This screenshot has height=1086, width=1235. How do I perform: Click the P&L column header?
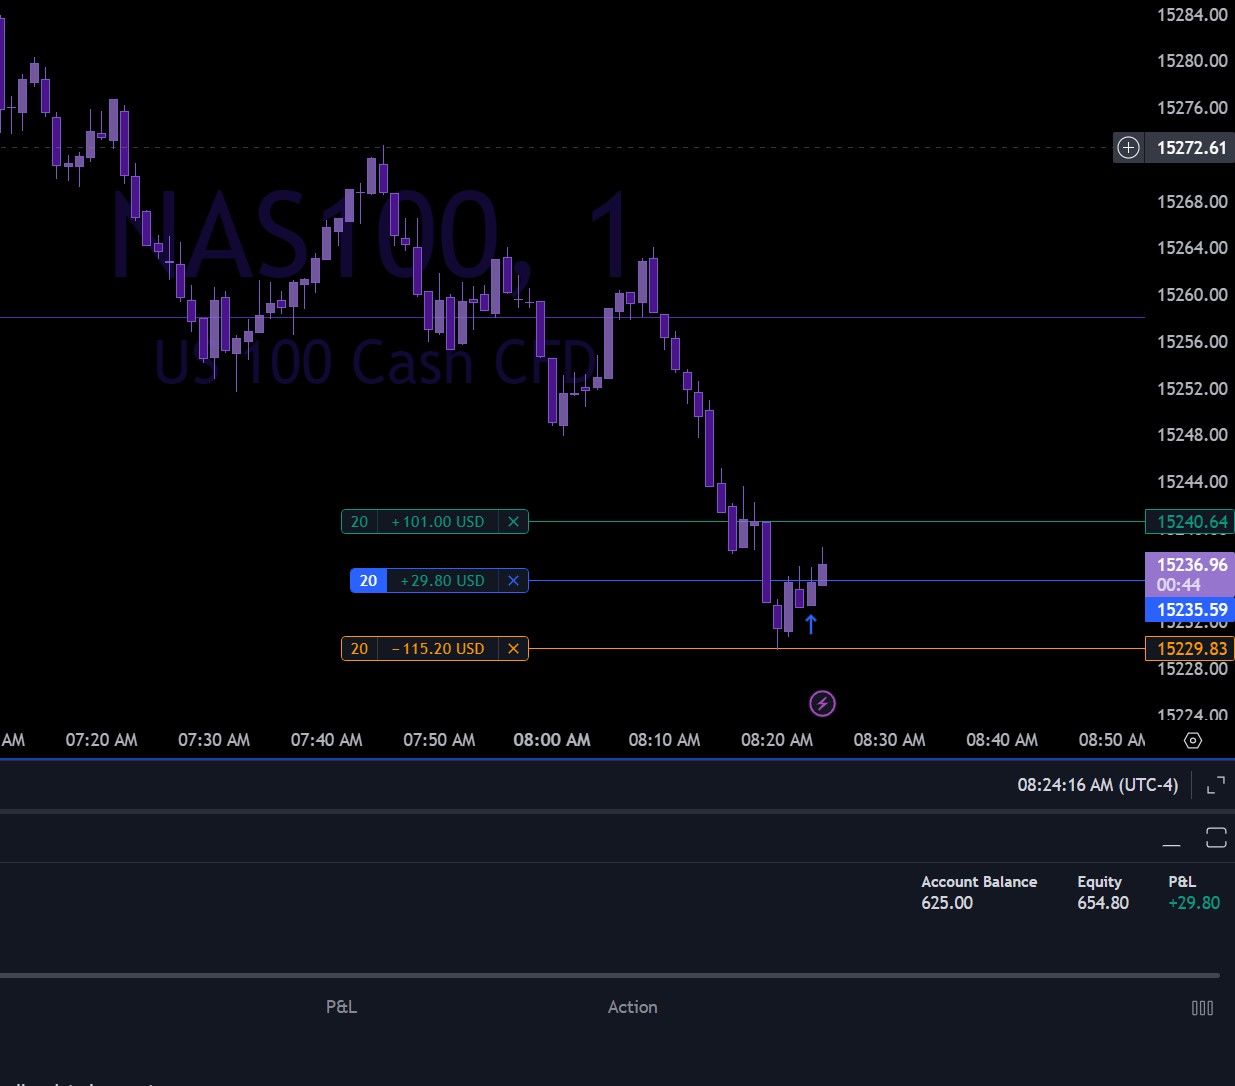pos(341,1007)
